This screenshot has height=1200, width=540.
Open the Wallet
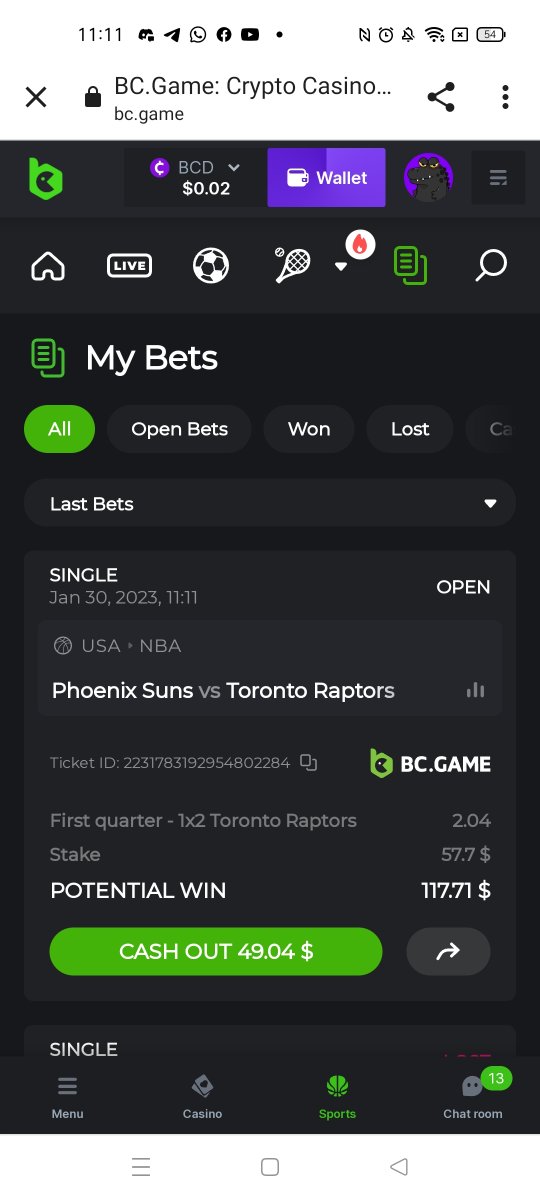pos(326,178)
